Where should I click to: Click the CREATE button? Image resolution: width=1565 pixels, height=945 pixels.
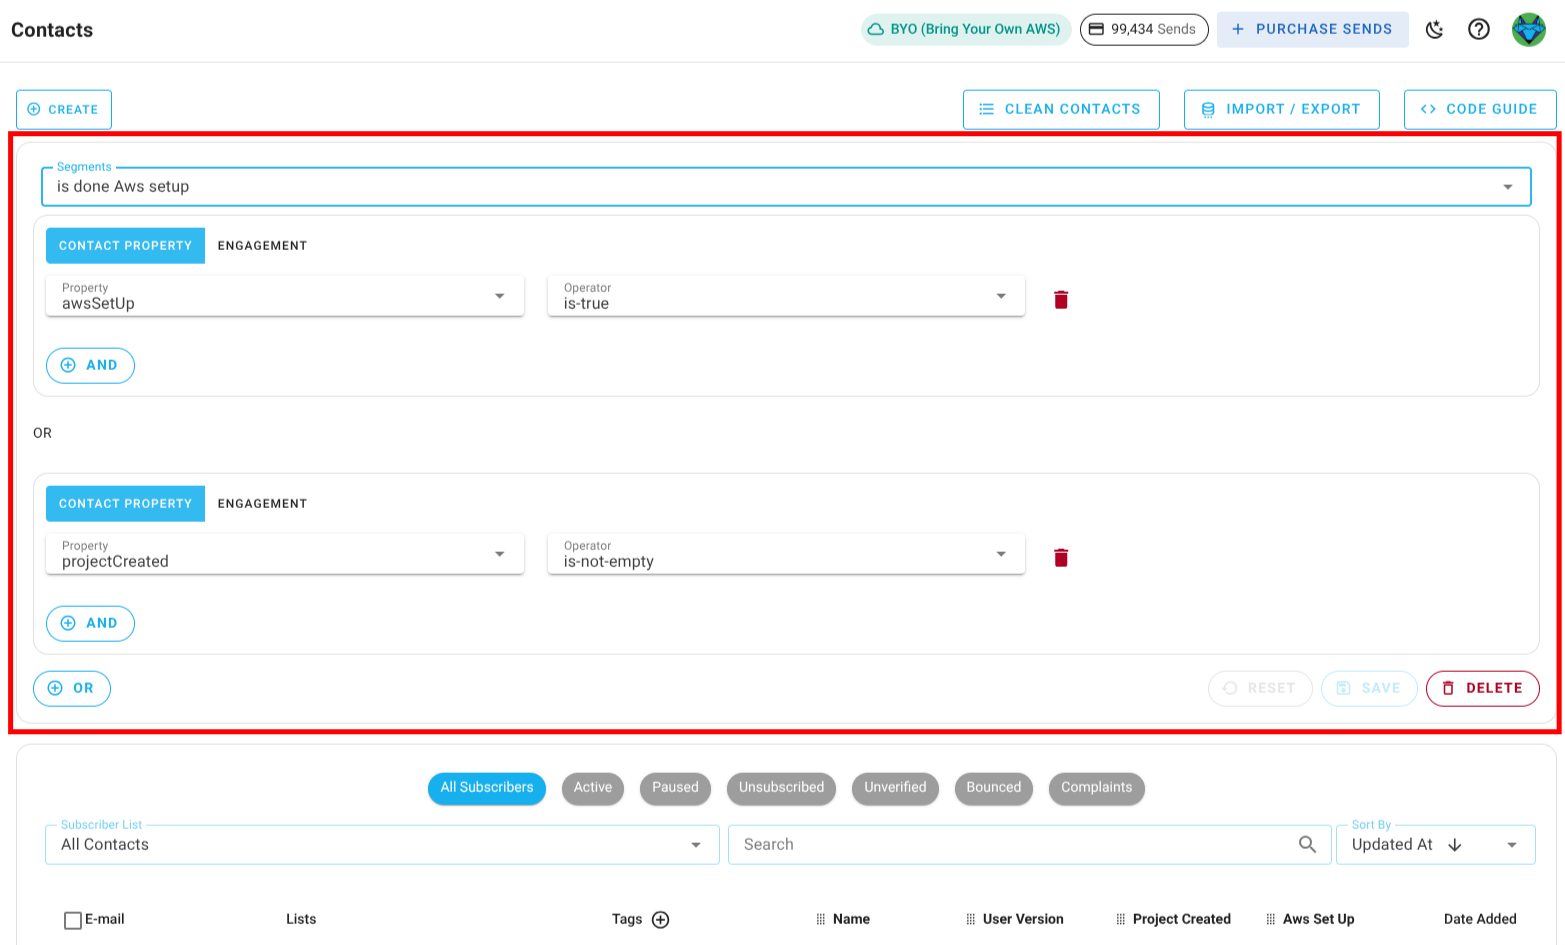[x=63, y=109]
